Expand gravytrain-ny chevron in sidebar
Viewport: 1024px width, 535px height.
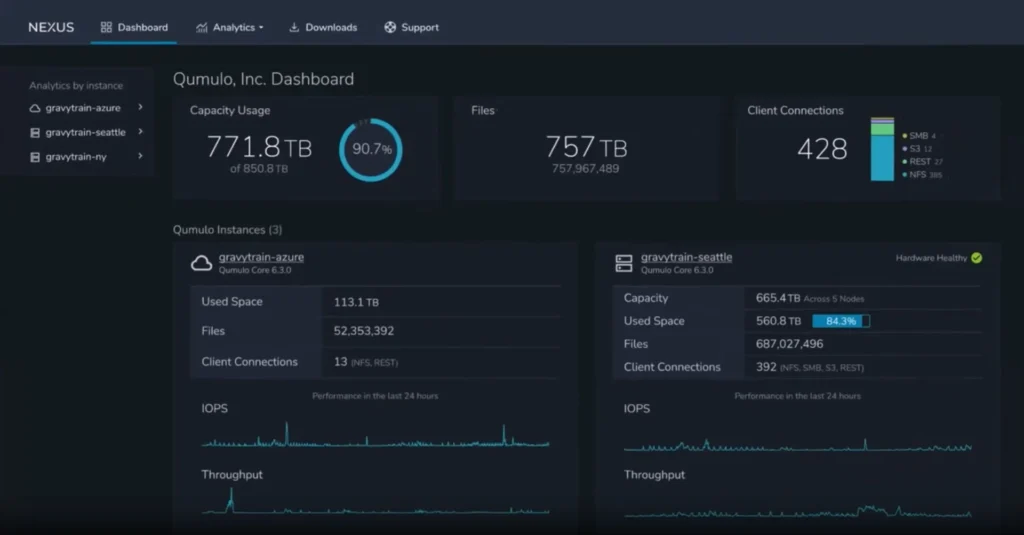(x=140, y=157)
